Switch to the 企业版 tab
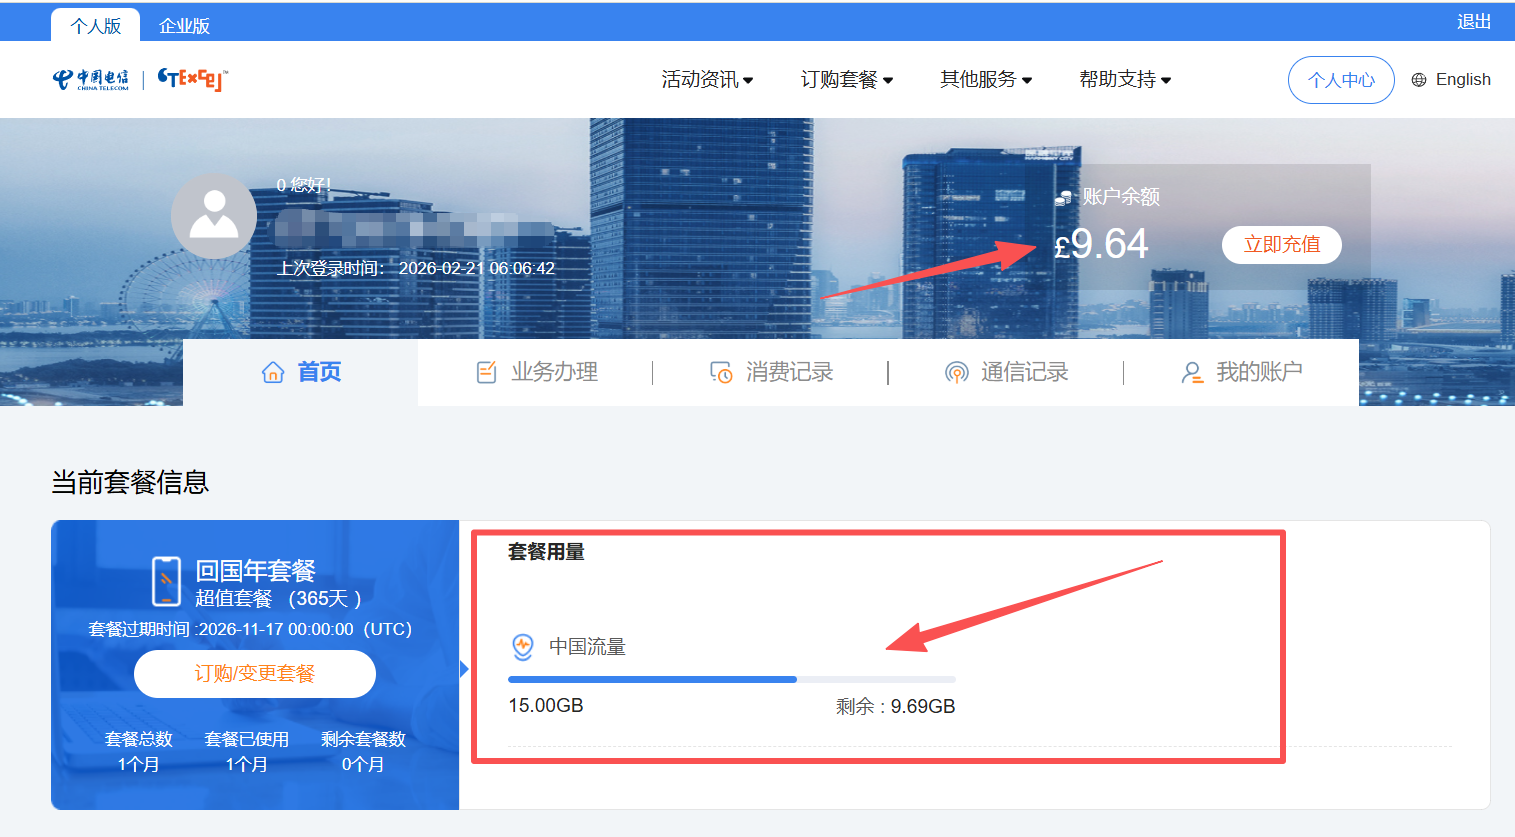 pos(184,26)
